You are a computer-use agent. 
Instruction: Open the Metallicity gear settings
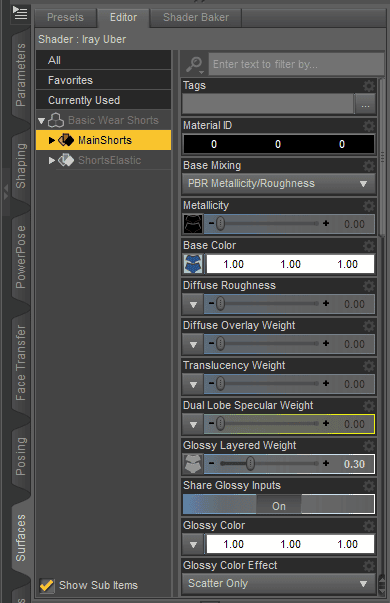tap(368, 205)
